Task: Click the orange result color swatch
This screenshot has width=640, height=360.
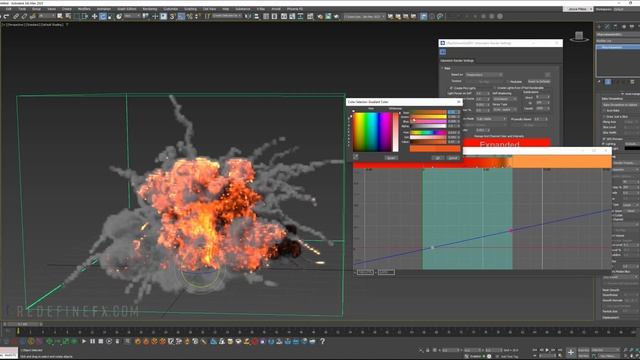Action: (x=435, y=149)
